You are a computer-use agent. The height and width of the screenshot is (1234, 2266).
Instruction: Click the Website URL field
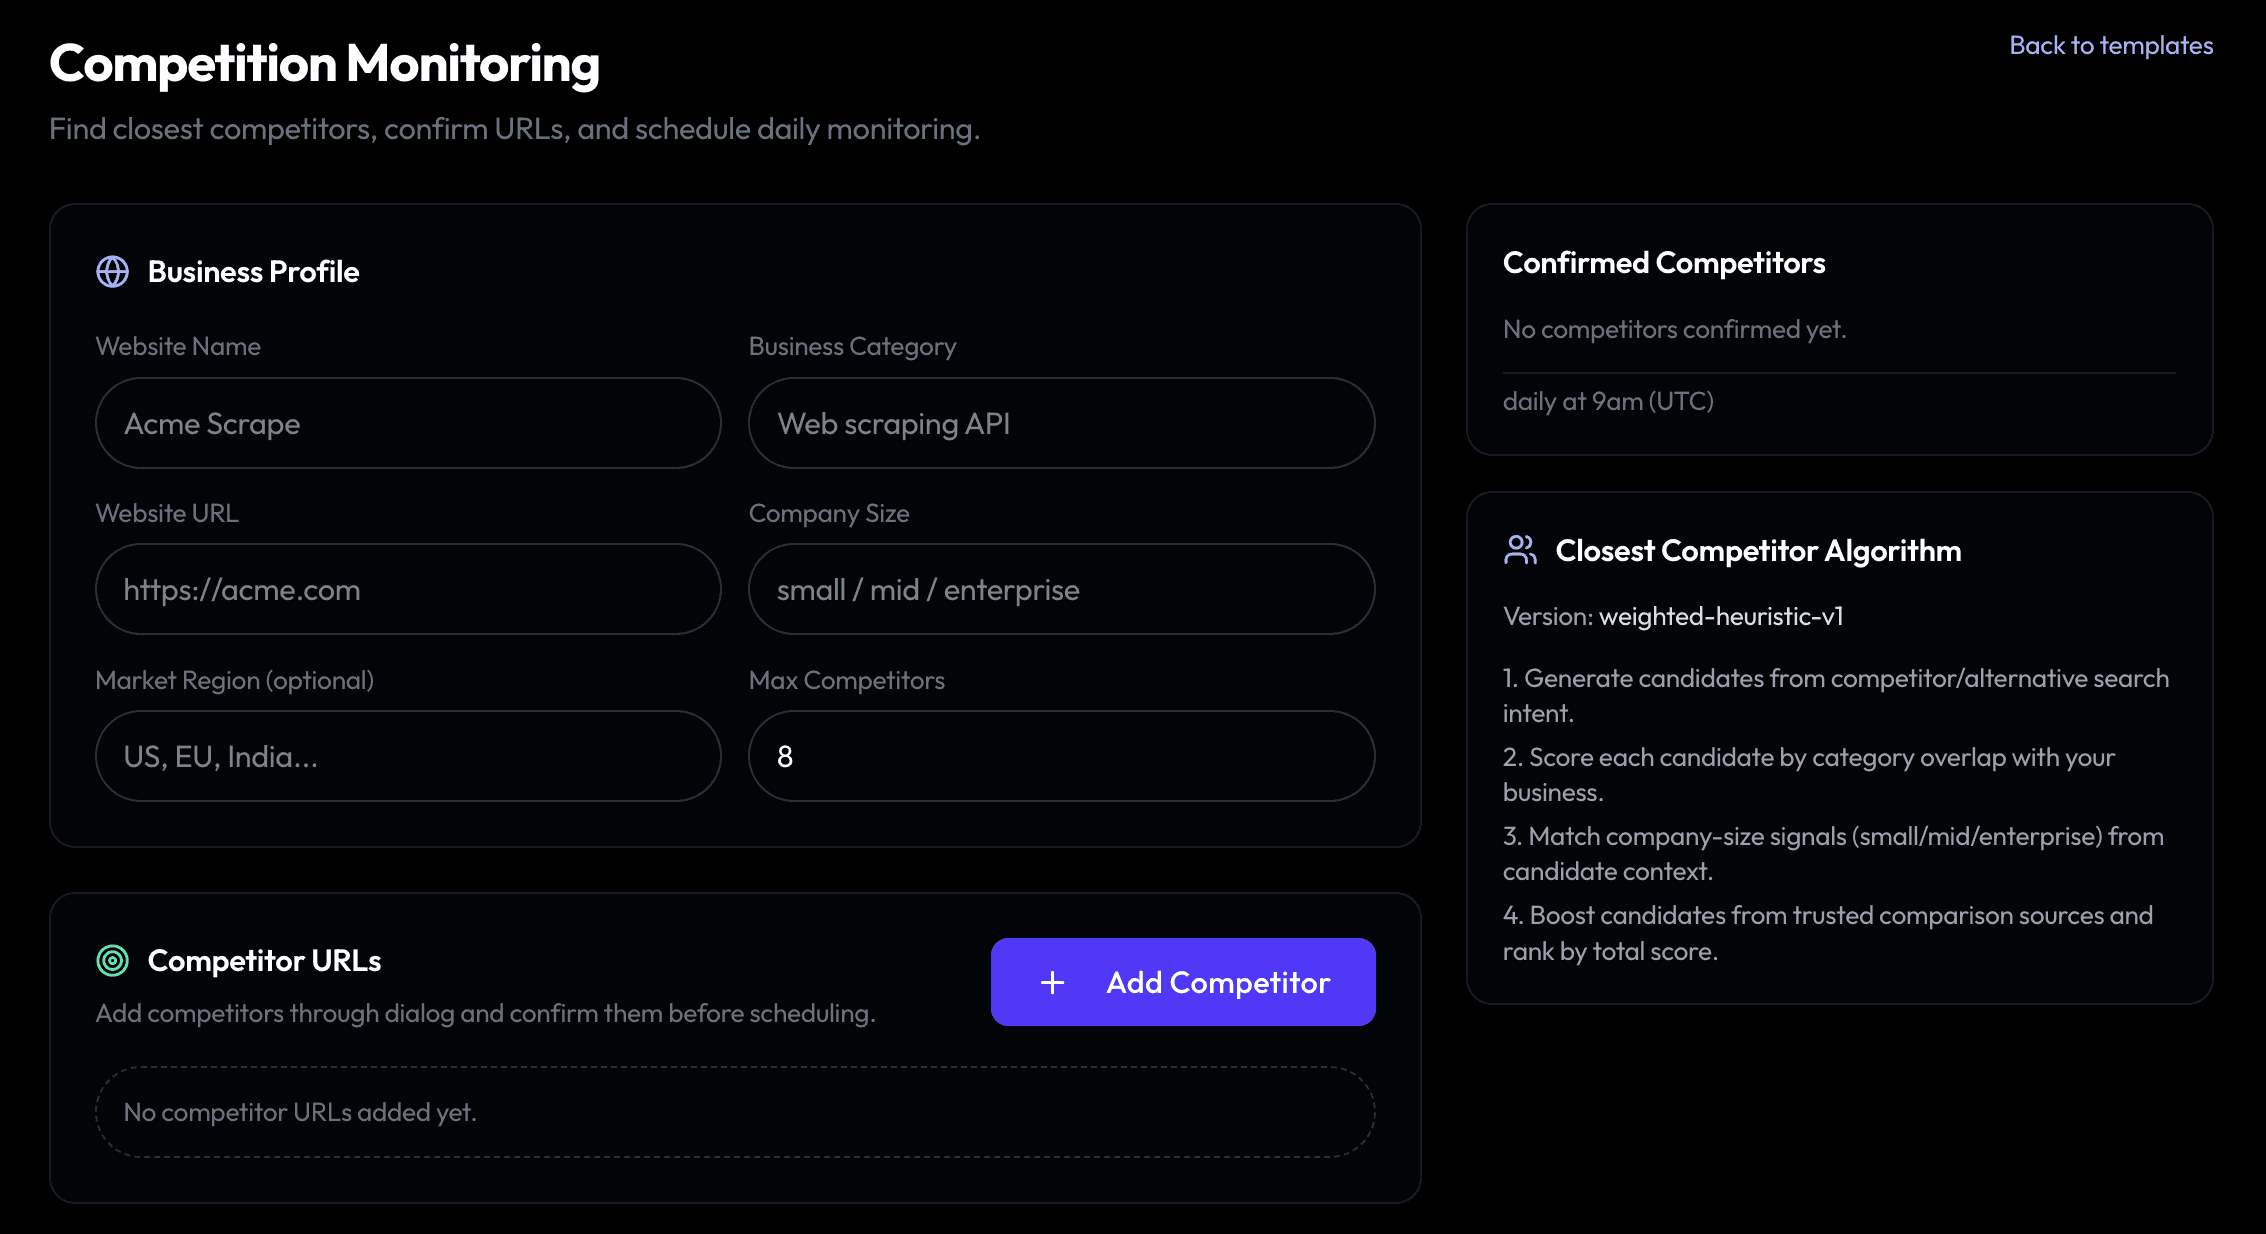pyautogui.click(x=407, y=589)
